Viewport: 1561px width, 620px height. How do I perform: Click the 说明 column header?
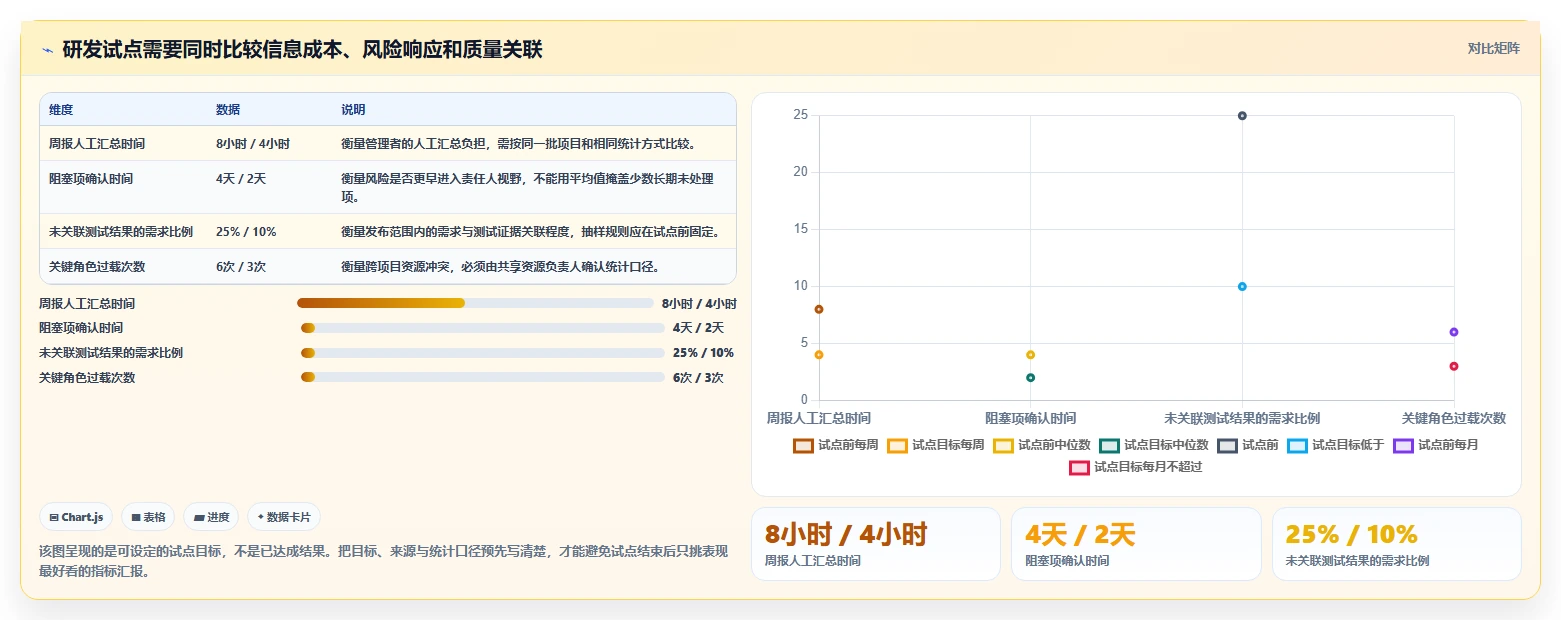[x=353, y=110]
